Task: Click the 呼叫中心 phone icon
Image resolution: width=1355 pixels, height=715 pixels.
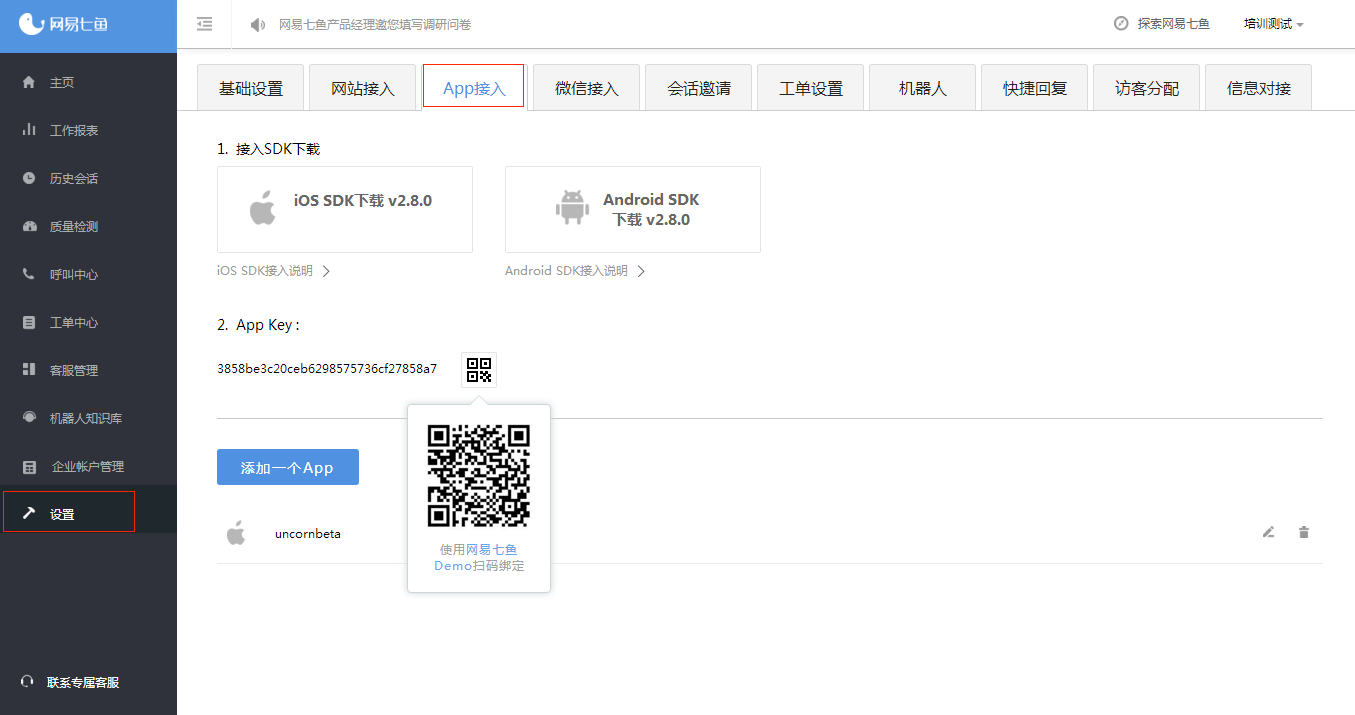Action: click(x=29, y=274)
